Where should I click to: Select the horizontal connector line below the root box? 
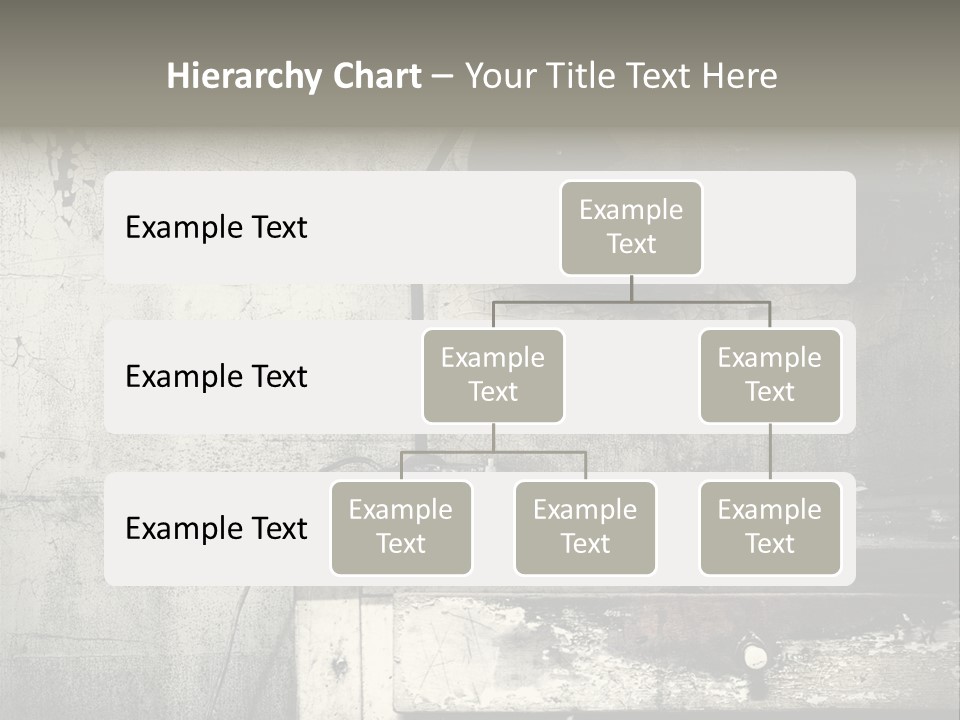pos(700,301)
